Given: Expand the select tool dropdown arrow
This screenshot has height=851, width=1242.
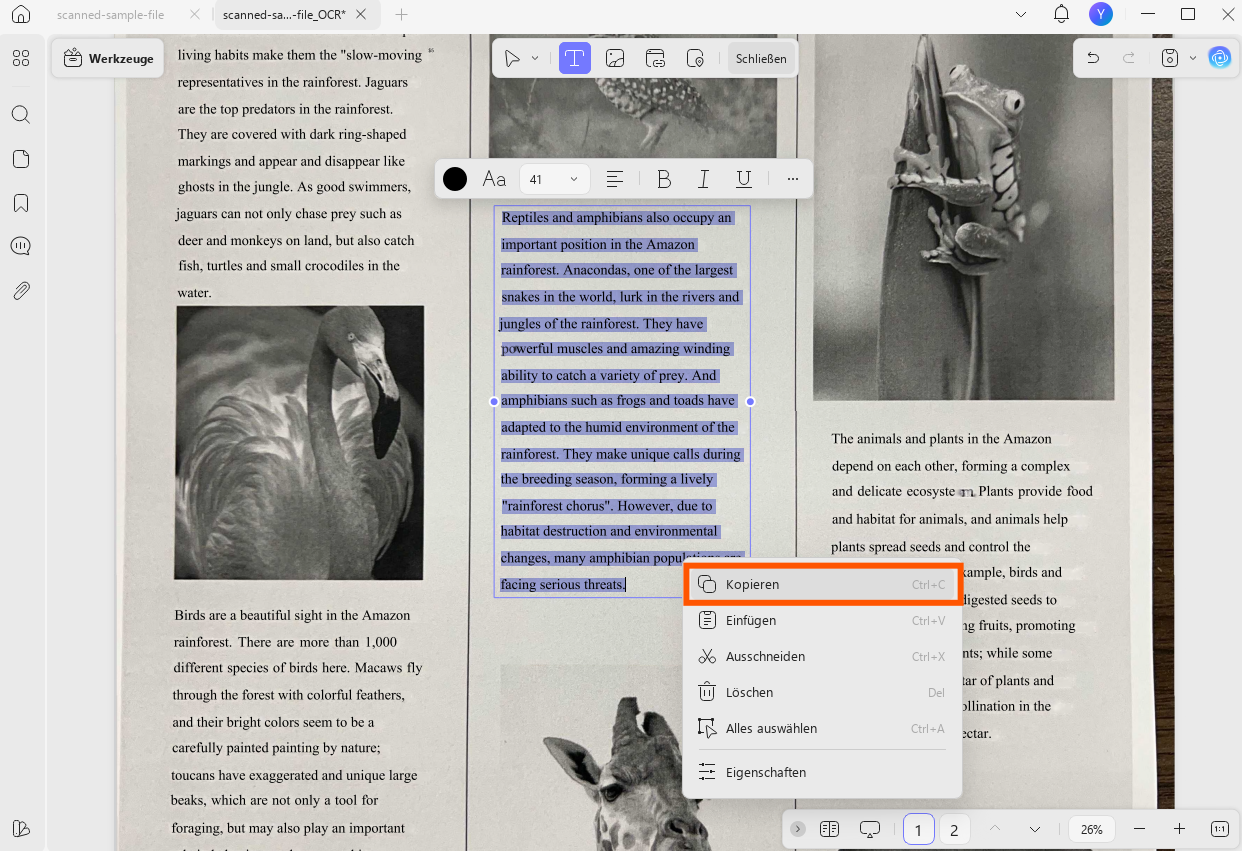Looking at the screenshot, I should coord(535,58).
